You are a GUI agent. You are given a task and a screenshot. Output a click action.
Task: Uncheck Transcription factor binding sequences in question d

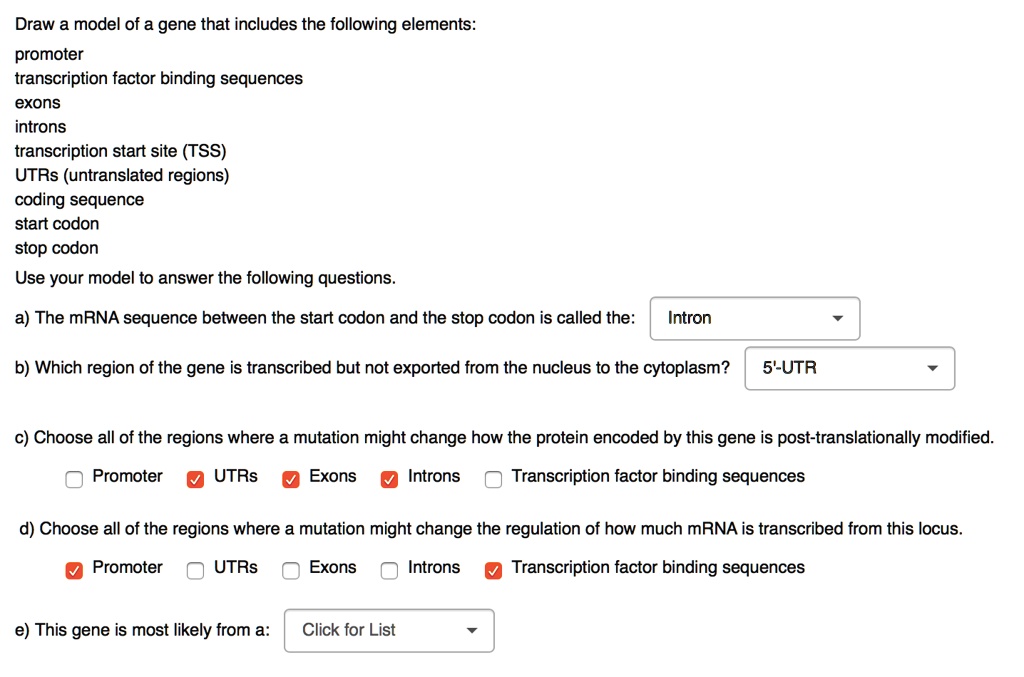[x=493, y=570]
